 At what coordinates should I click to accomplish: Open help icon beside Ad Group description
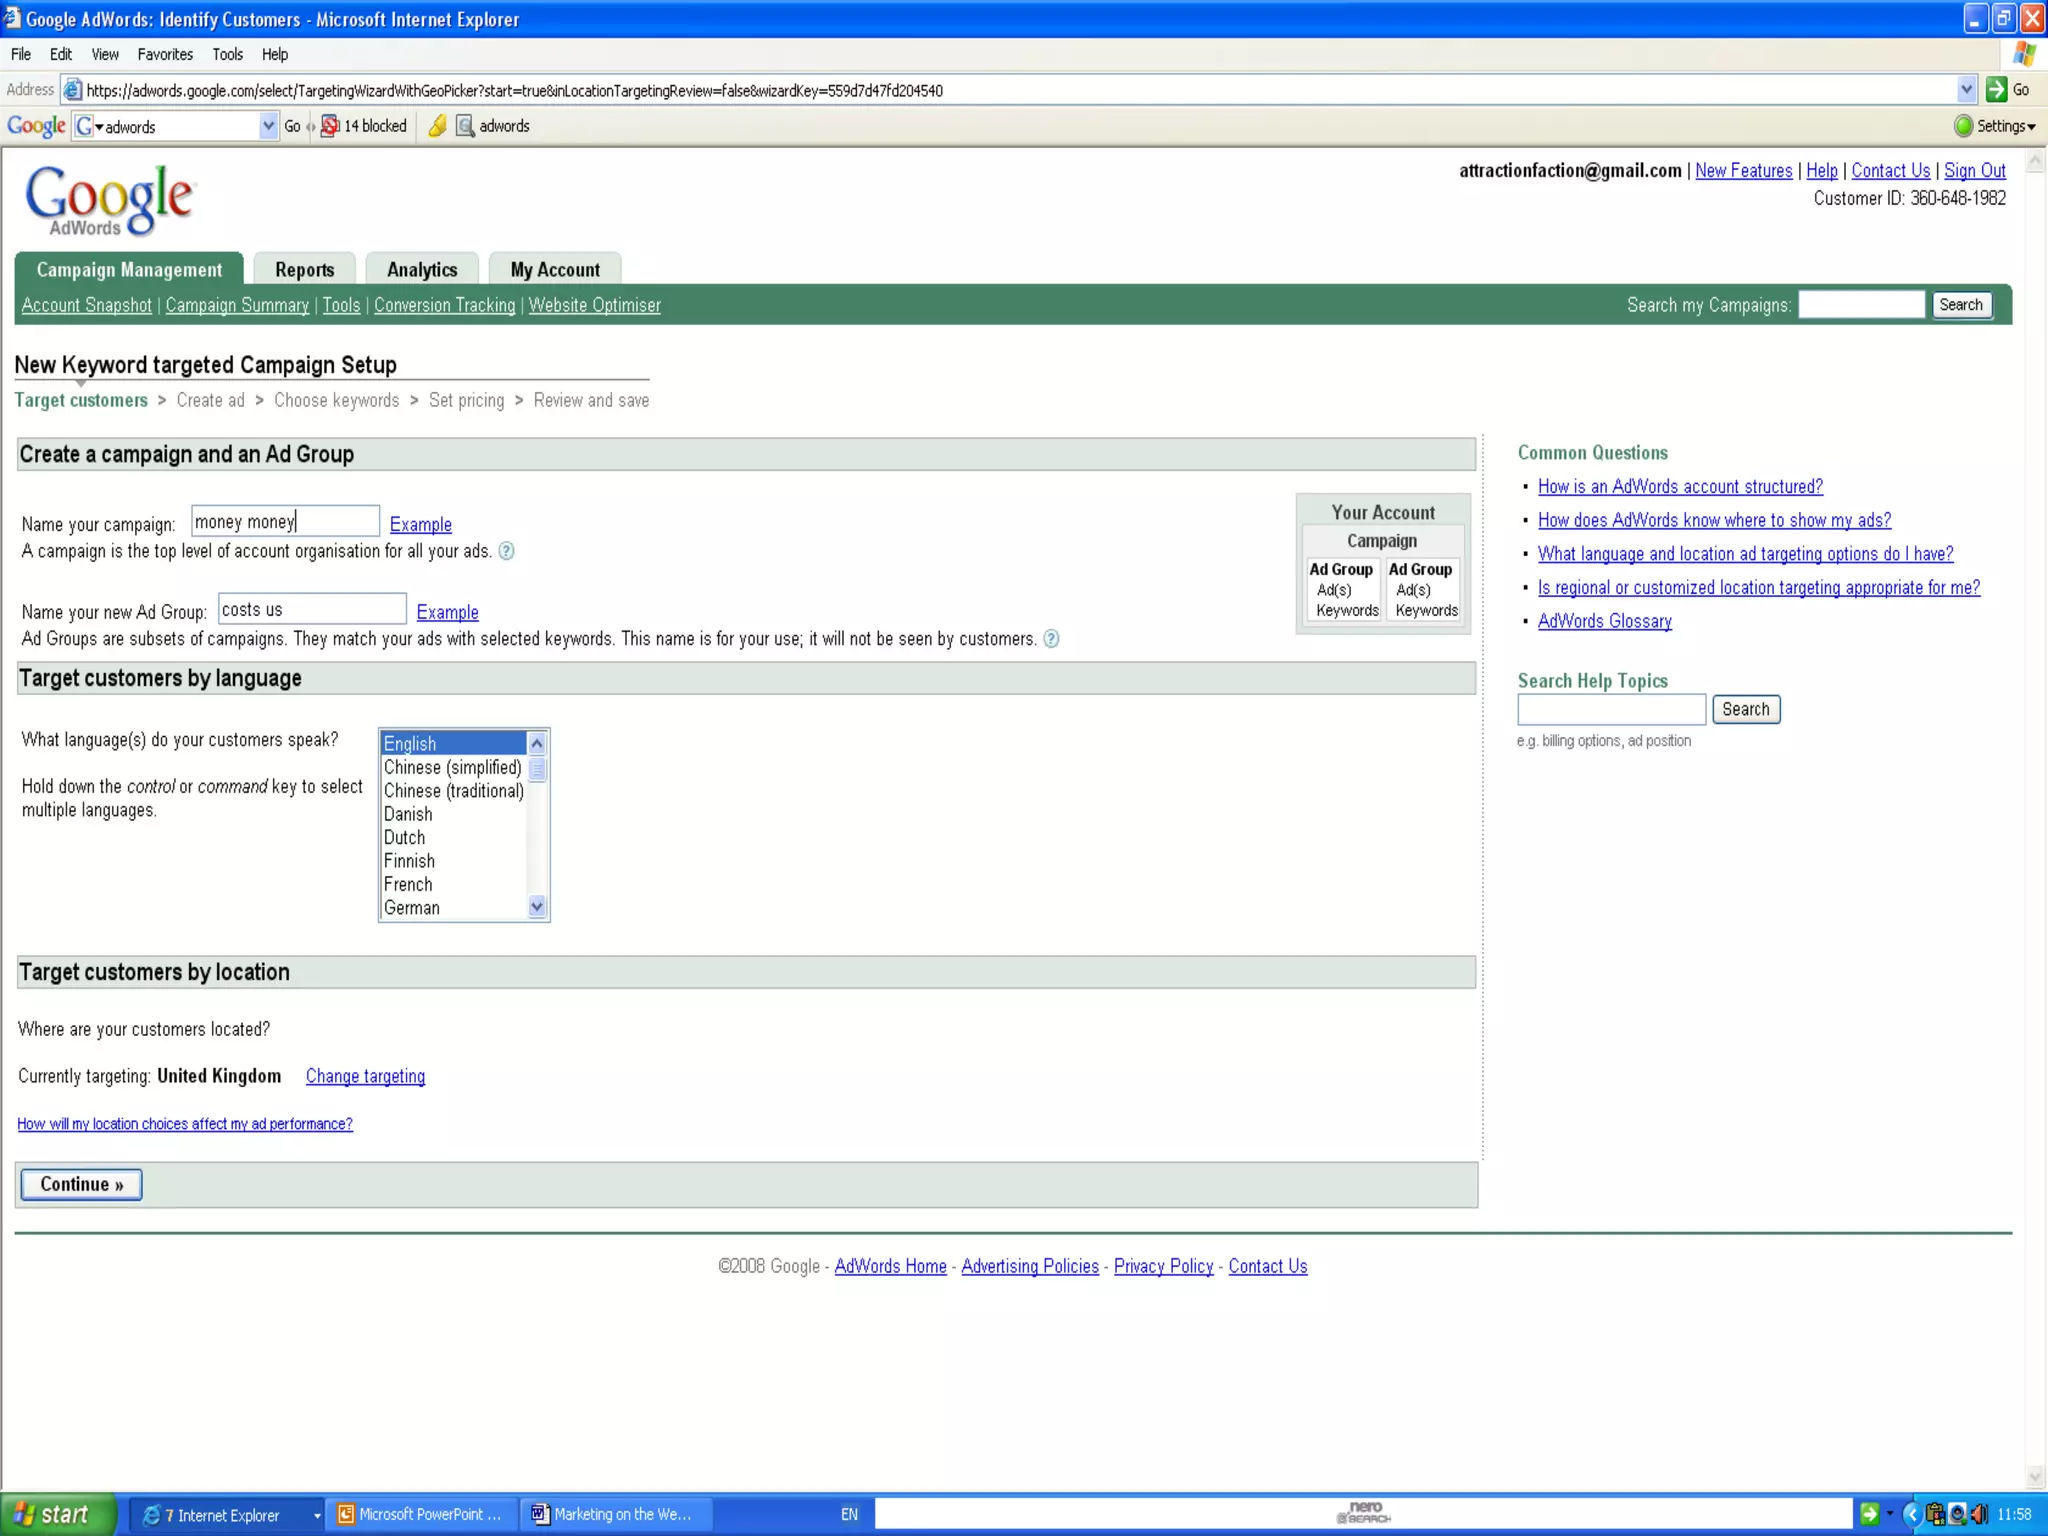pyautogui.click(x=1051, y=639)
